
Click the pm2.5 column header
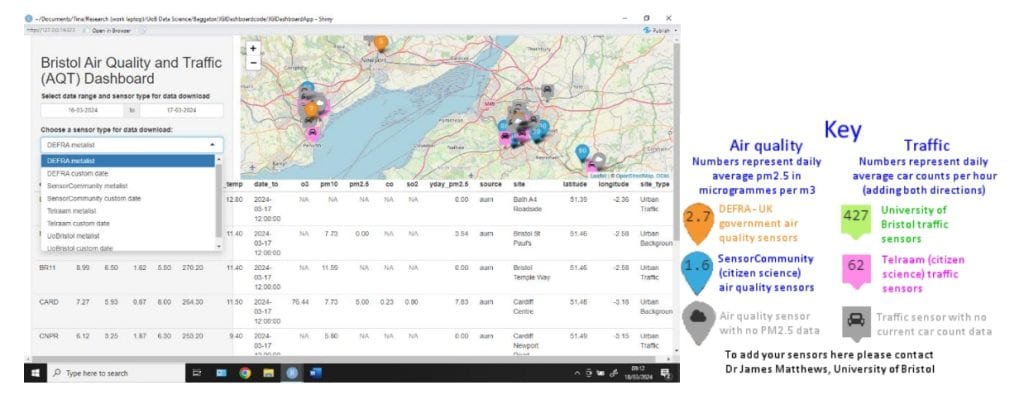[359, 185]
